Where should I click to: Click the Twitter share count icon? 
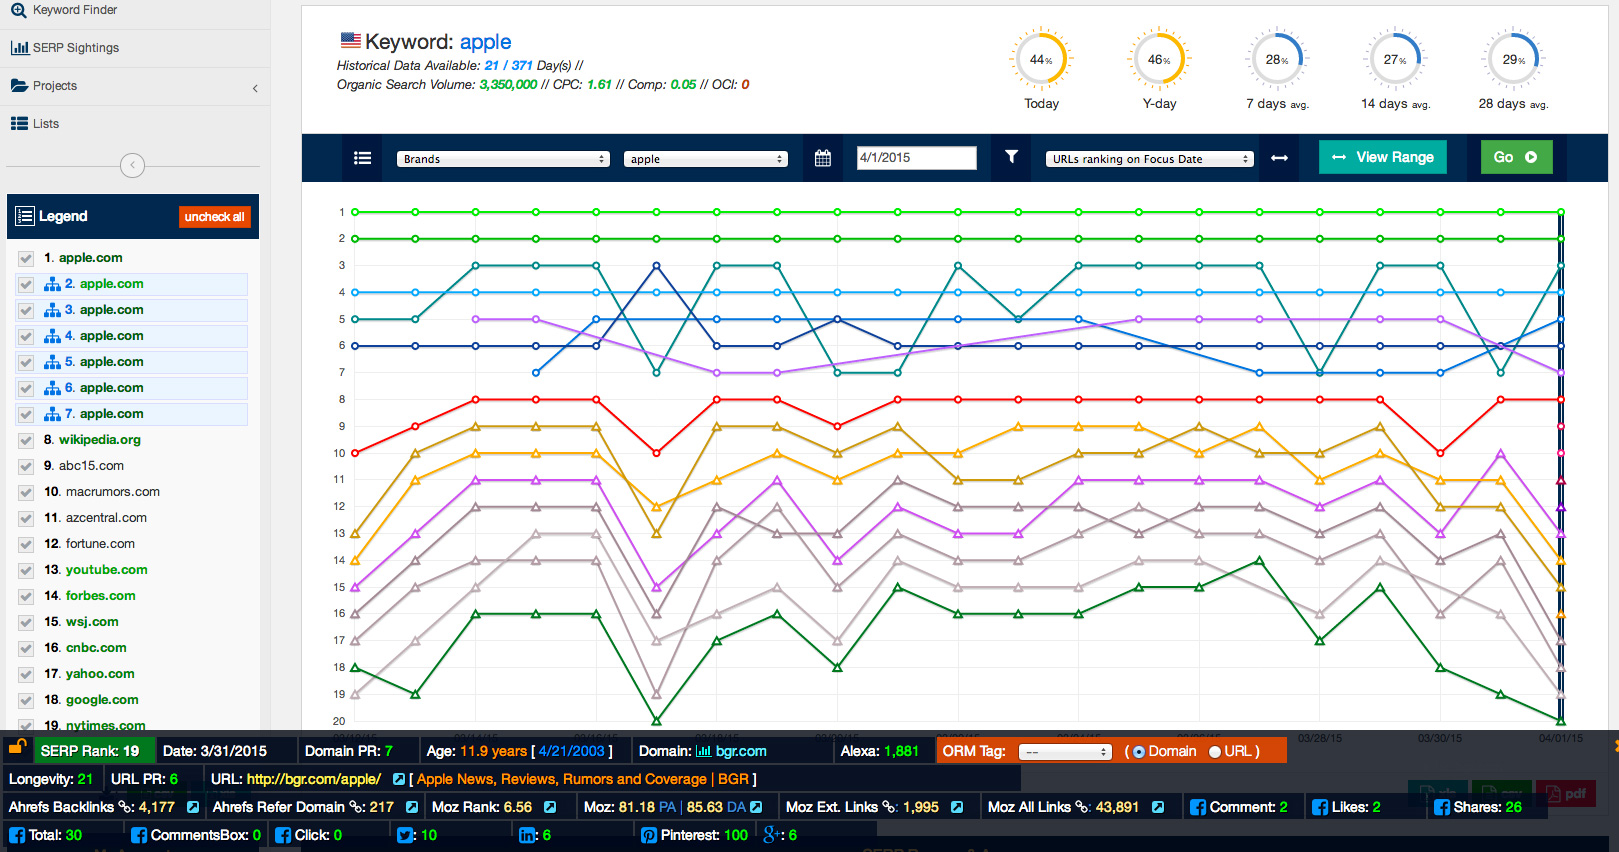point(405,835)
